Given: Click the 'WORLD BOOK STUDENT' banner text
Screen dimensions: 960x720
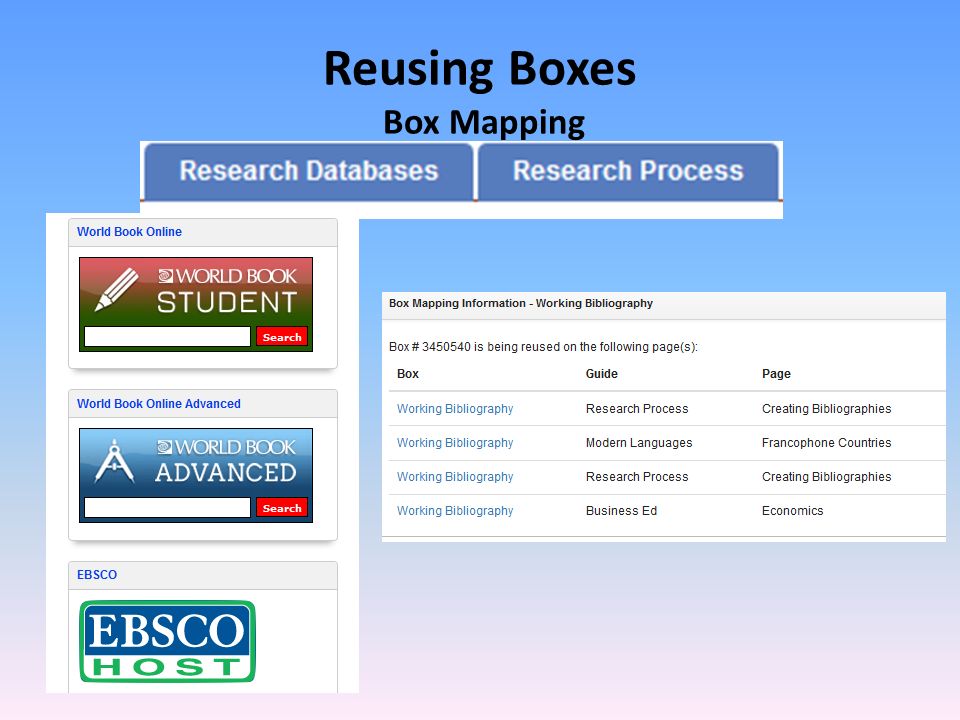Looking at the screenshot, I should click(x=227, y=291).
